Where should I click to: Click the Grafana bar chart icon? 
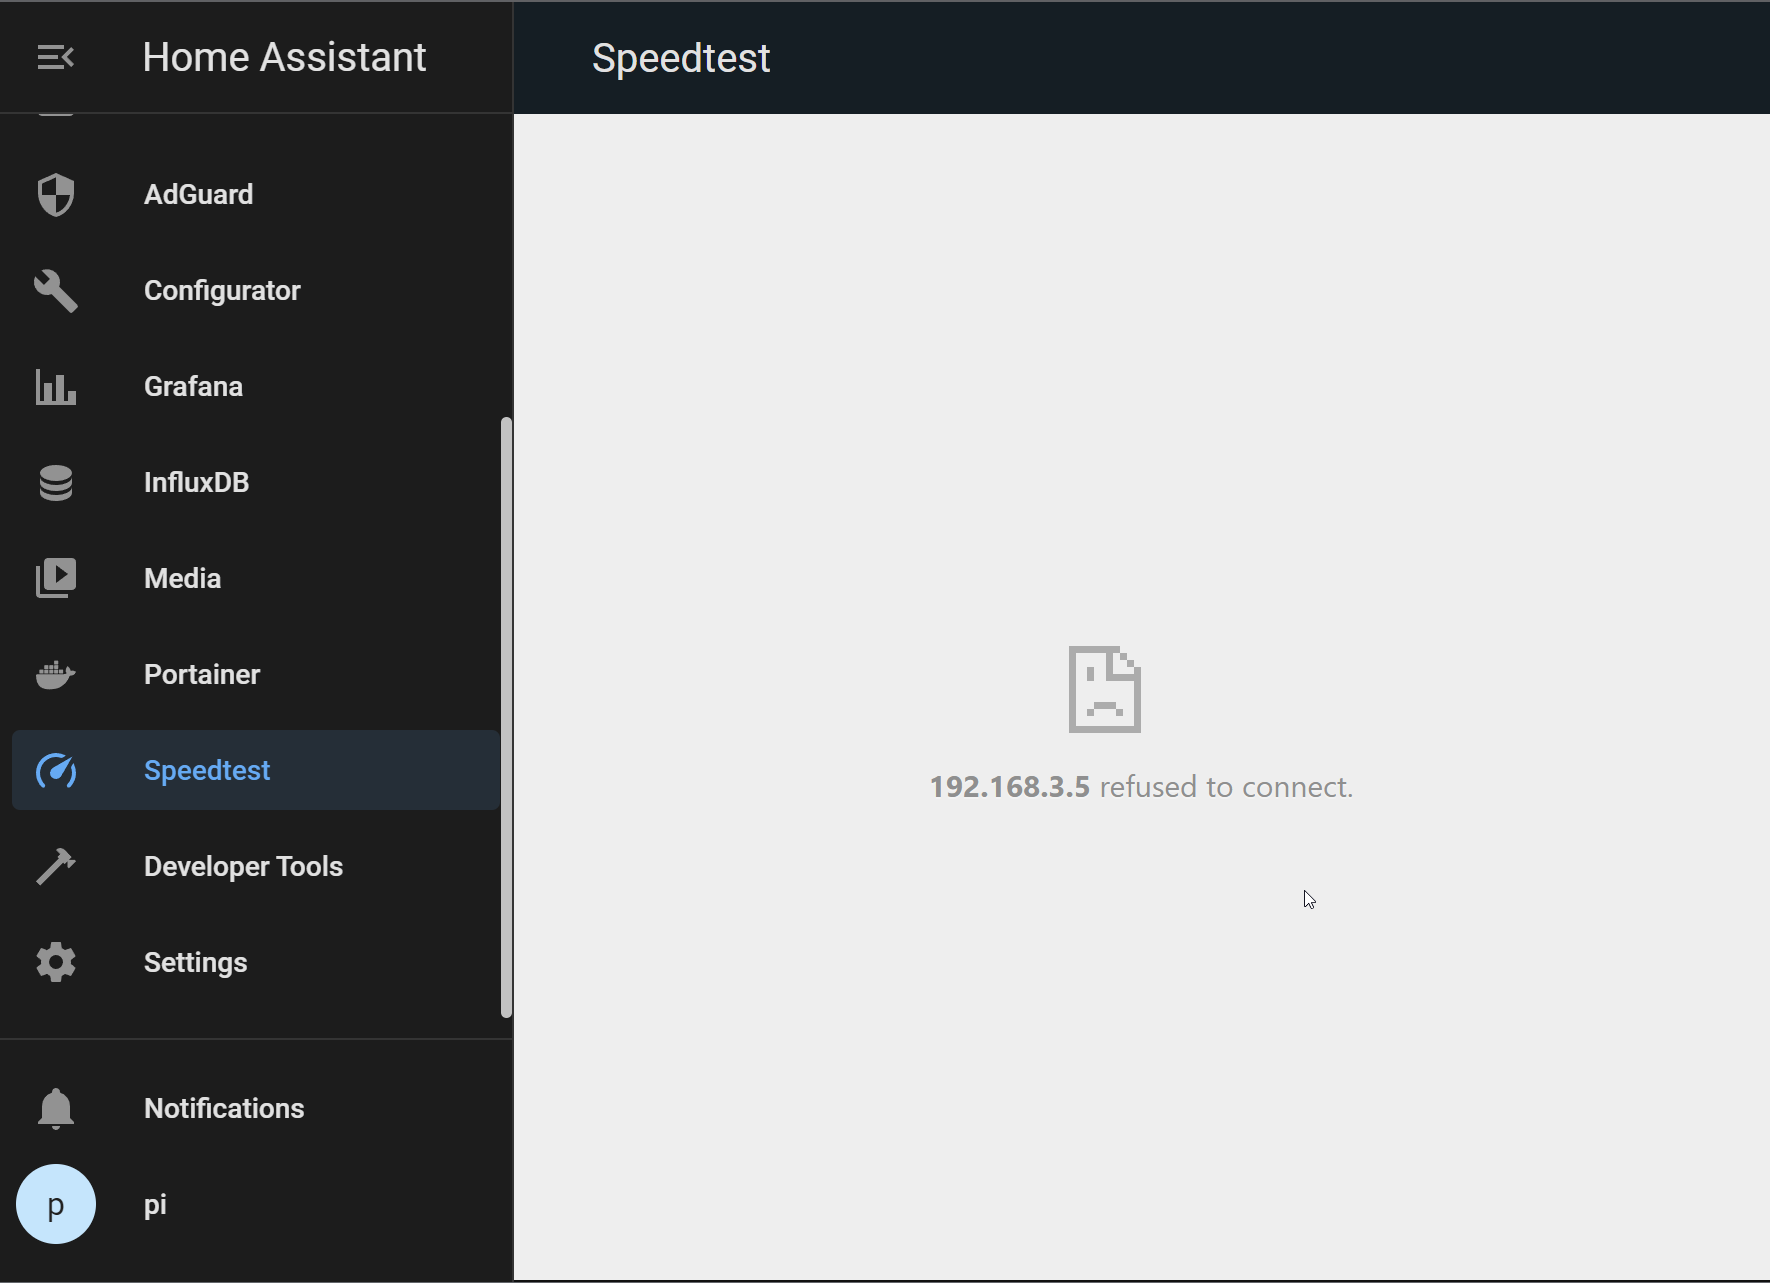click(56, 386)
